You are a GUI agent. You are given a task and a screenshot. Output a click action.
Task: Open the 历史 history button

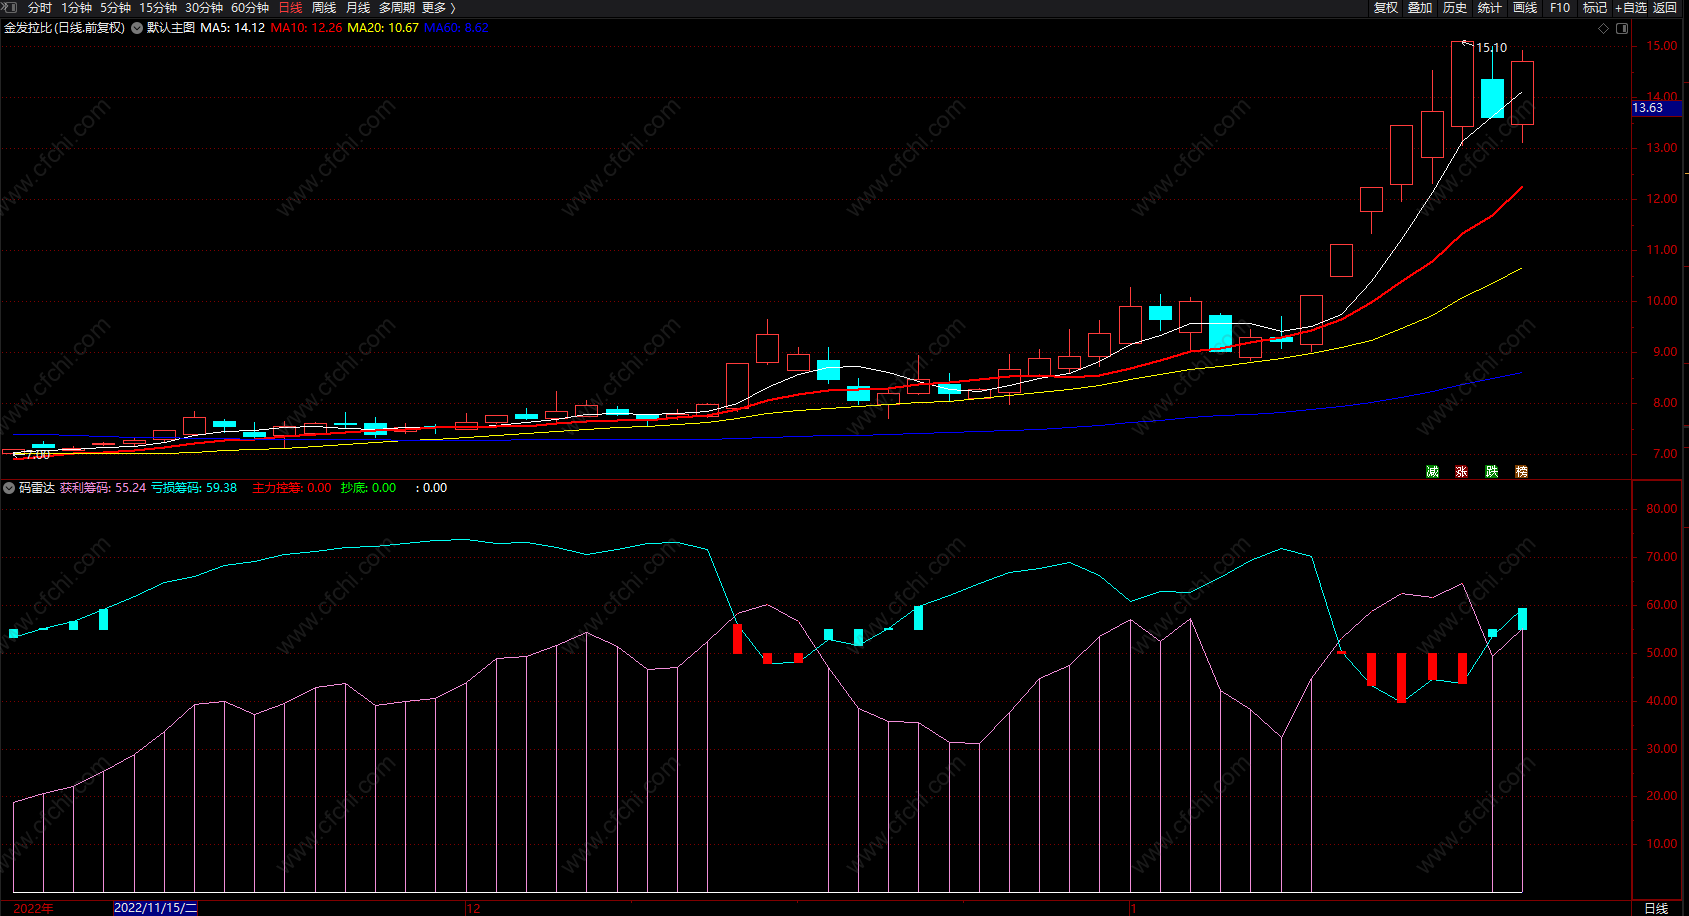click(1455, 8)
